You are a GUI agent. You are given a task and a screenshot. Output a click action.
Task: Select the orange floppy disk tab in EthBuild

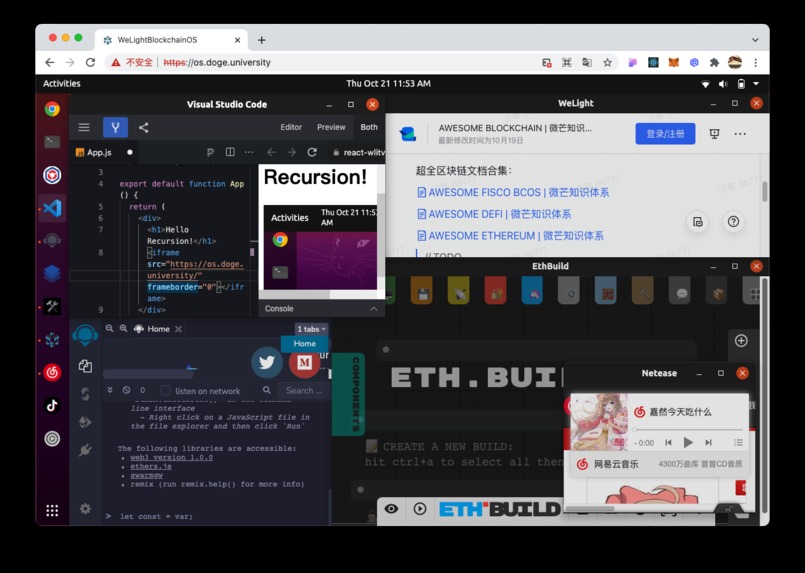tap(421, 291)
